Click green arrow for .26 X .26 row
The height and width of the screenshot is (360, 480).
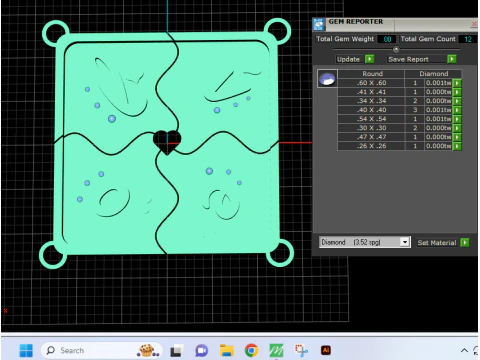pos(457,146)
